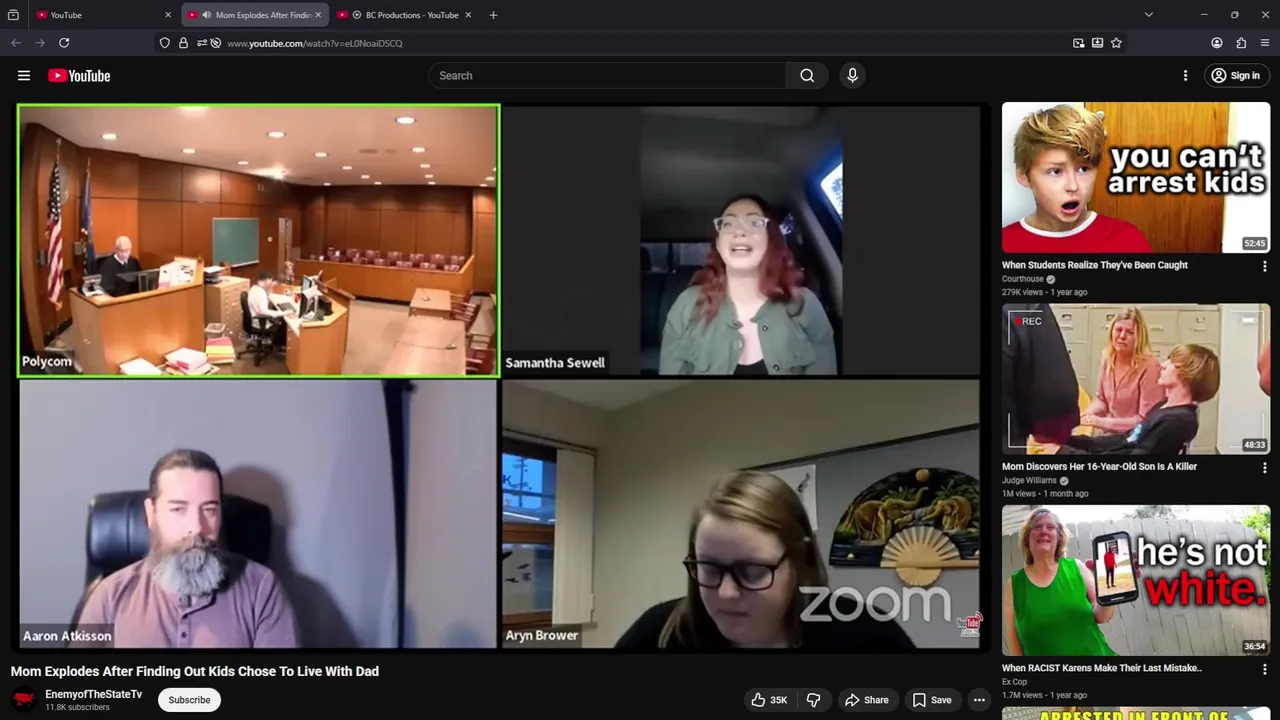Click the video title 'Mom Explodes After Finding Out'
Screen dimensions: 1280x720
195,671
